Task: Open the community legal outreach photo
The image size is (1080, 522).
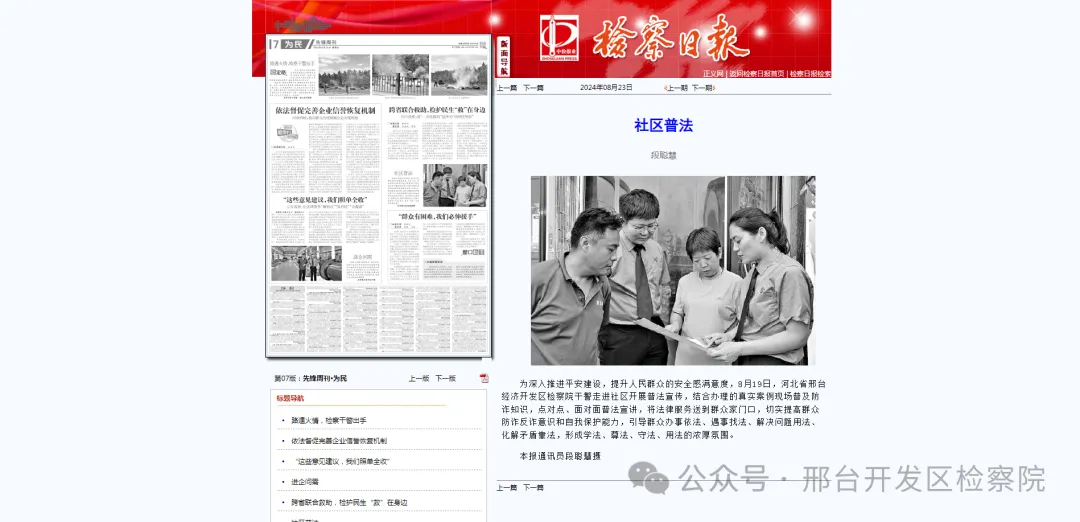Action: pos(673,270)
